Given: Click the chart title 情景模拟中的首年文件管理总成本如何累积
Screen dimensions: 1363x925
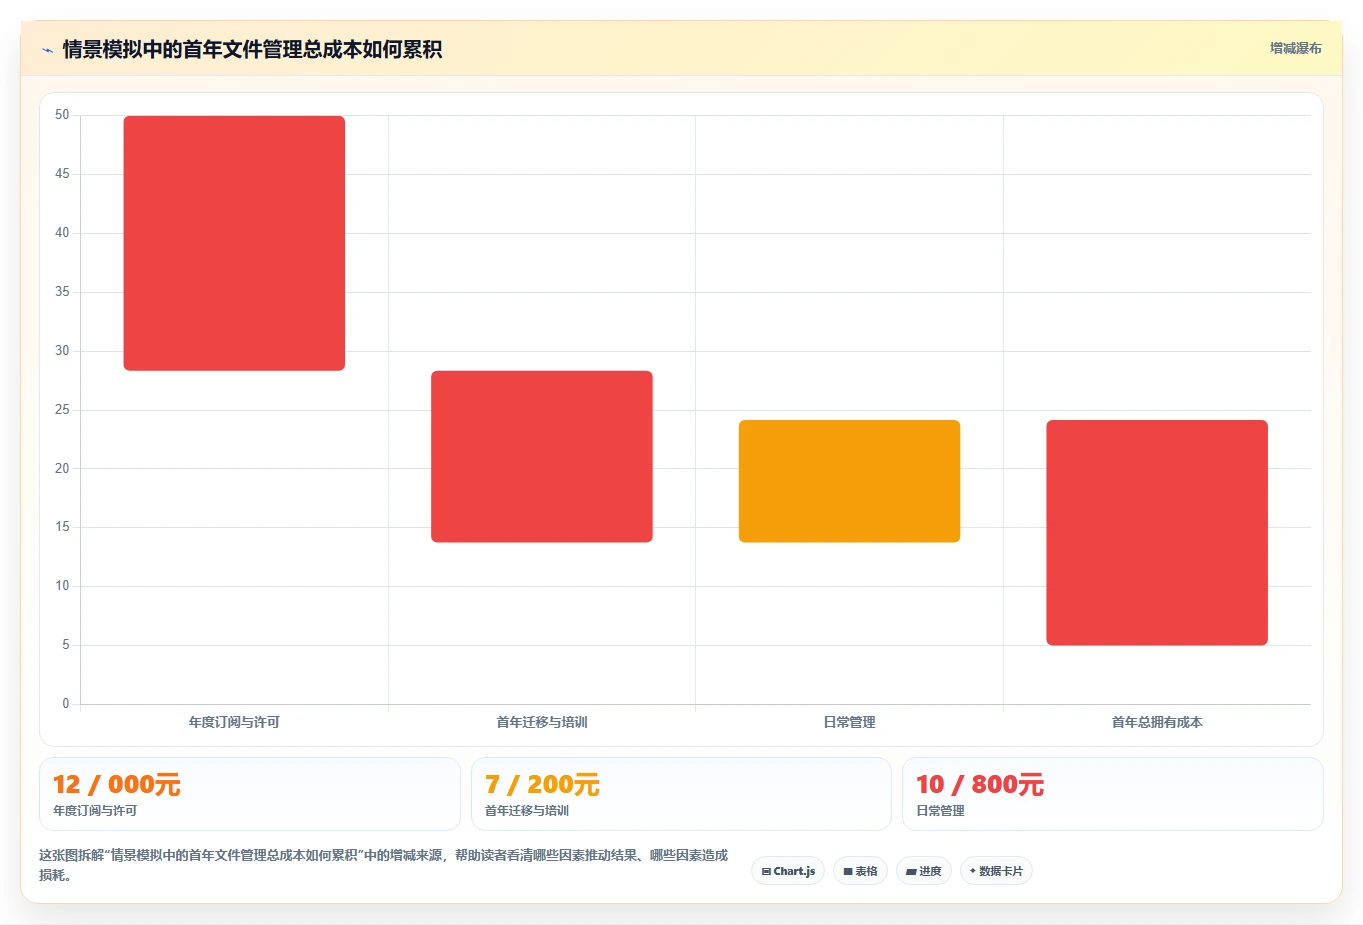Looking at the screenshot, I should click(x=252, y=49).
